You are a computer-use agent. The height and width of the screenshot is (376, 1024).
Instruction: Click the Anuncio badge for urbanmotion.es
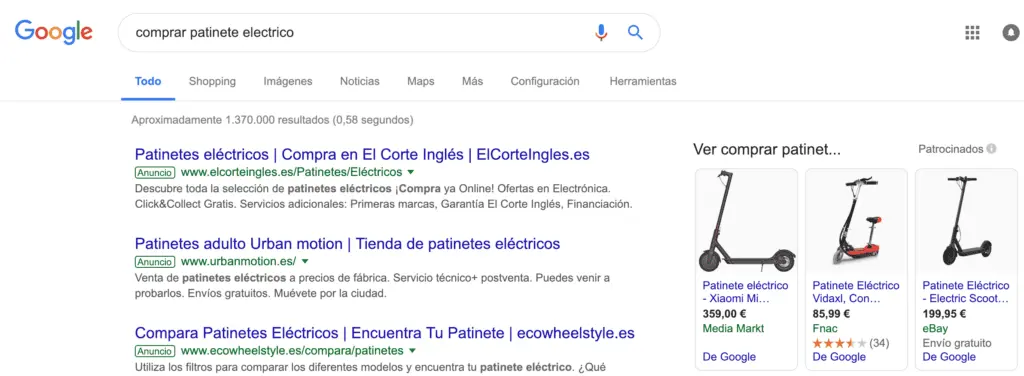155,262
